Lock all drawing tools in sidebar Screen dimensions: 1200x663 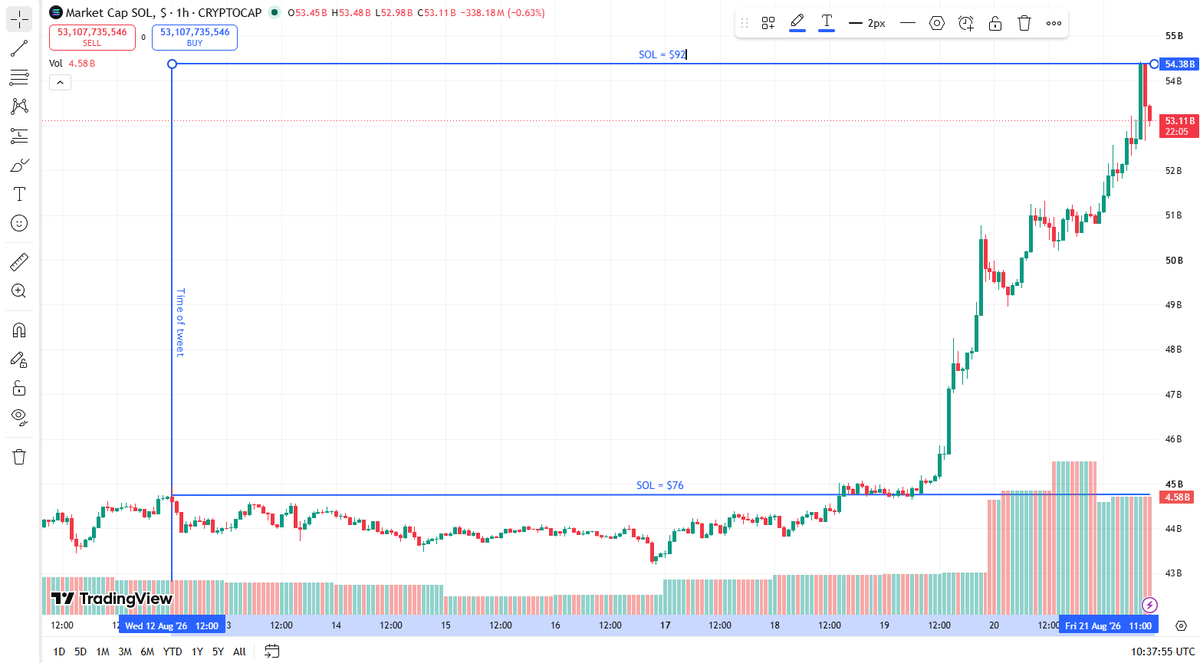[19, 388]
